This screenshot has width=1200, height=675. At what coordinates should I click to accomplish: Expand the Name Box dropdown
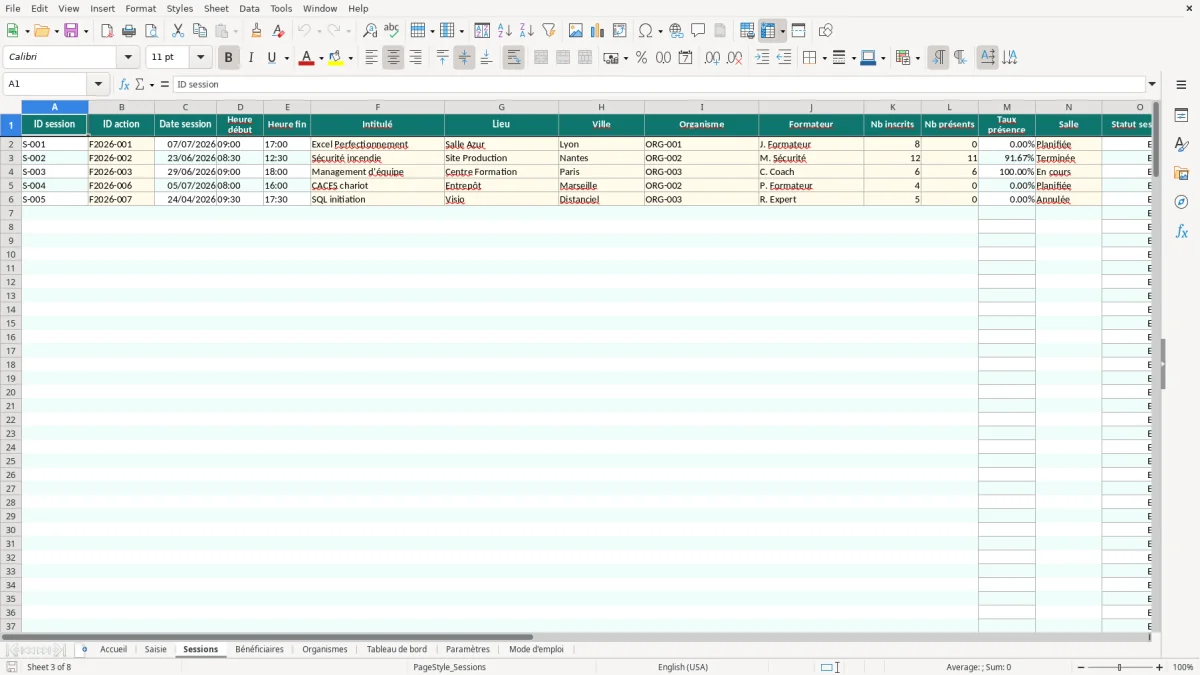98,84
